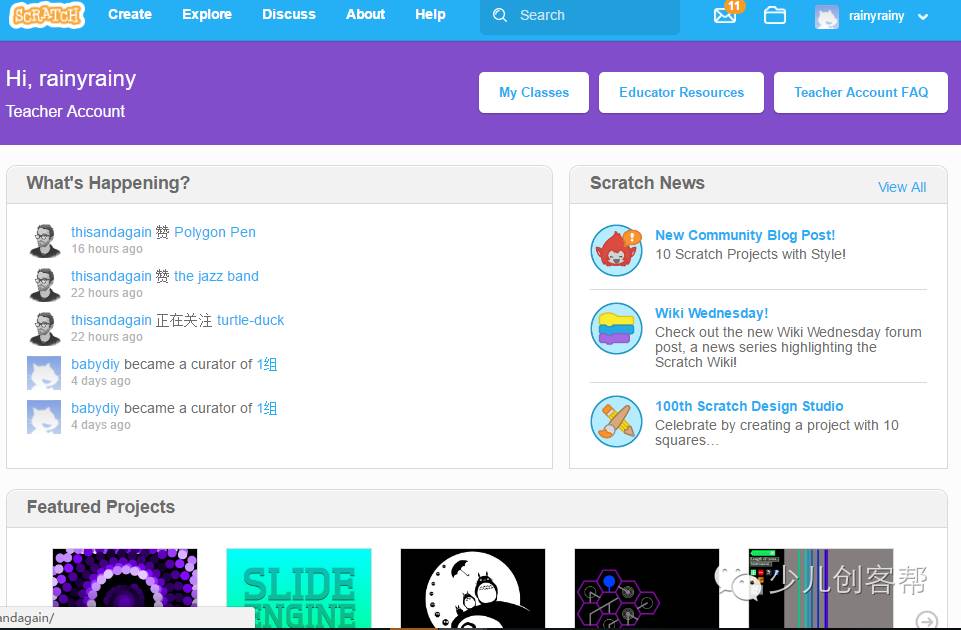Click the New Community Blog Post icon
961x630 pixels.
click(x=617, y=250)
